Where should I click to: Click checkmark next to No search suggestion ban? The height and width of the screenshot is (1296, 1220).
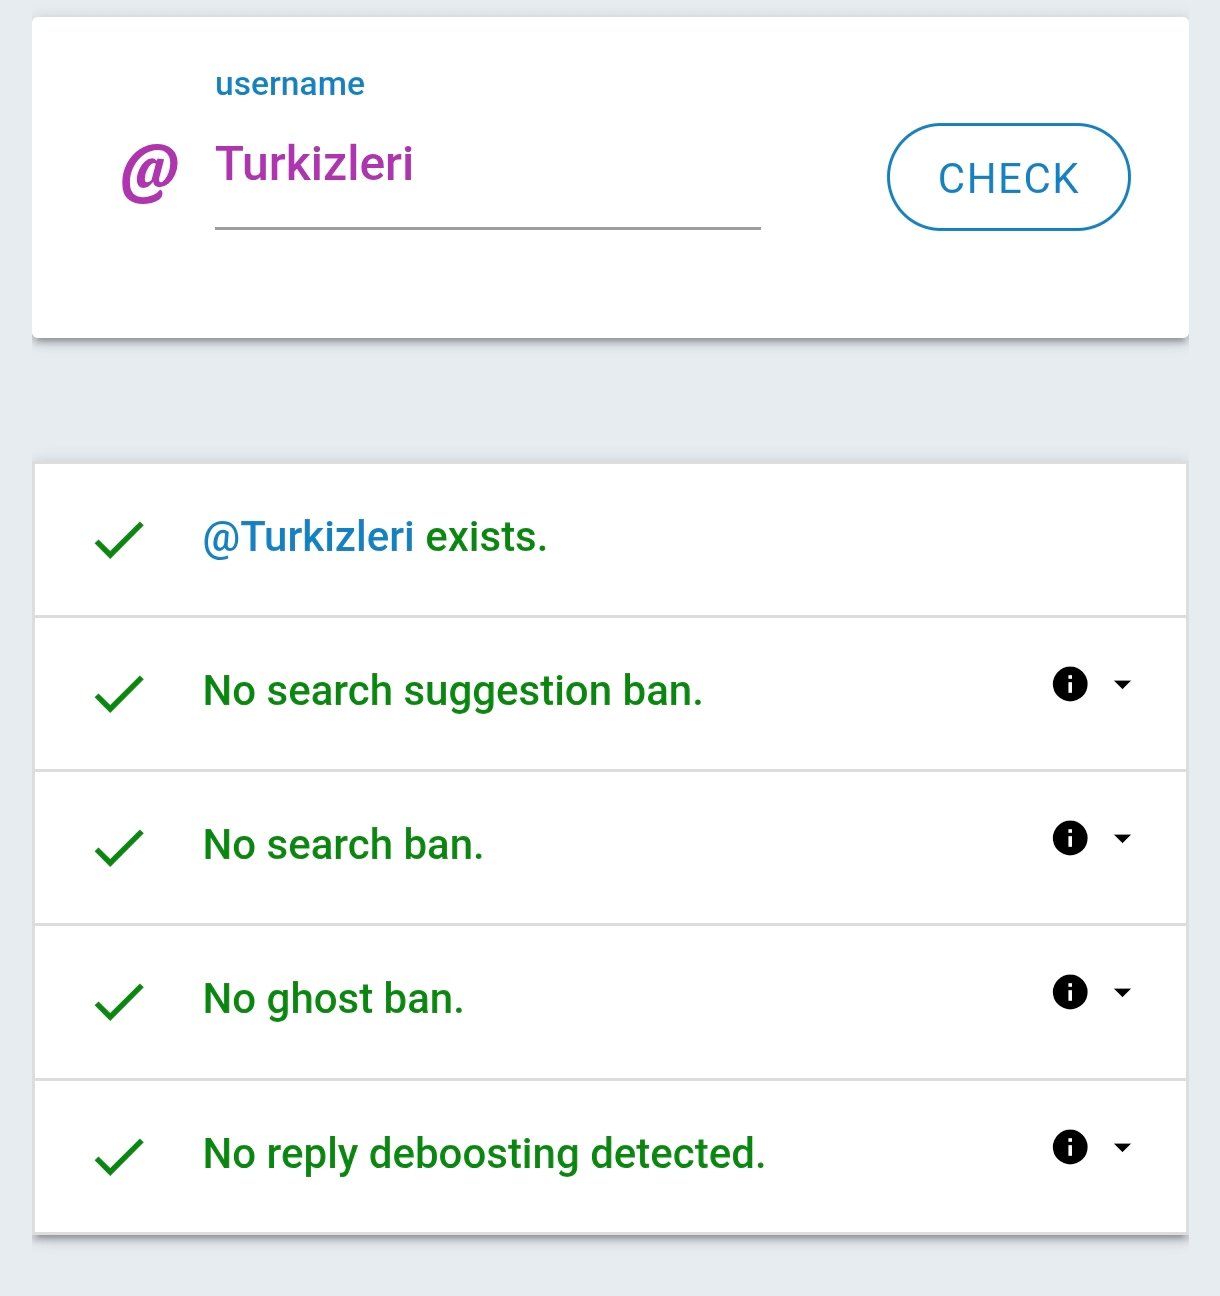[119, 693]
